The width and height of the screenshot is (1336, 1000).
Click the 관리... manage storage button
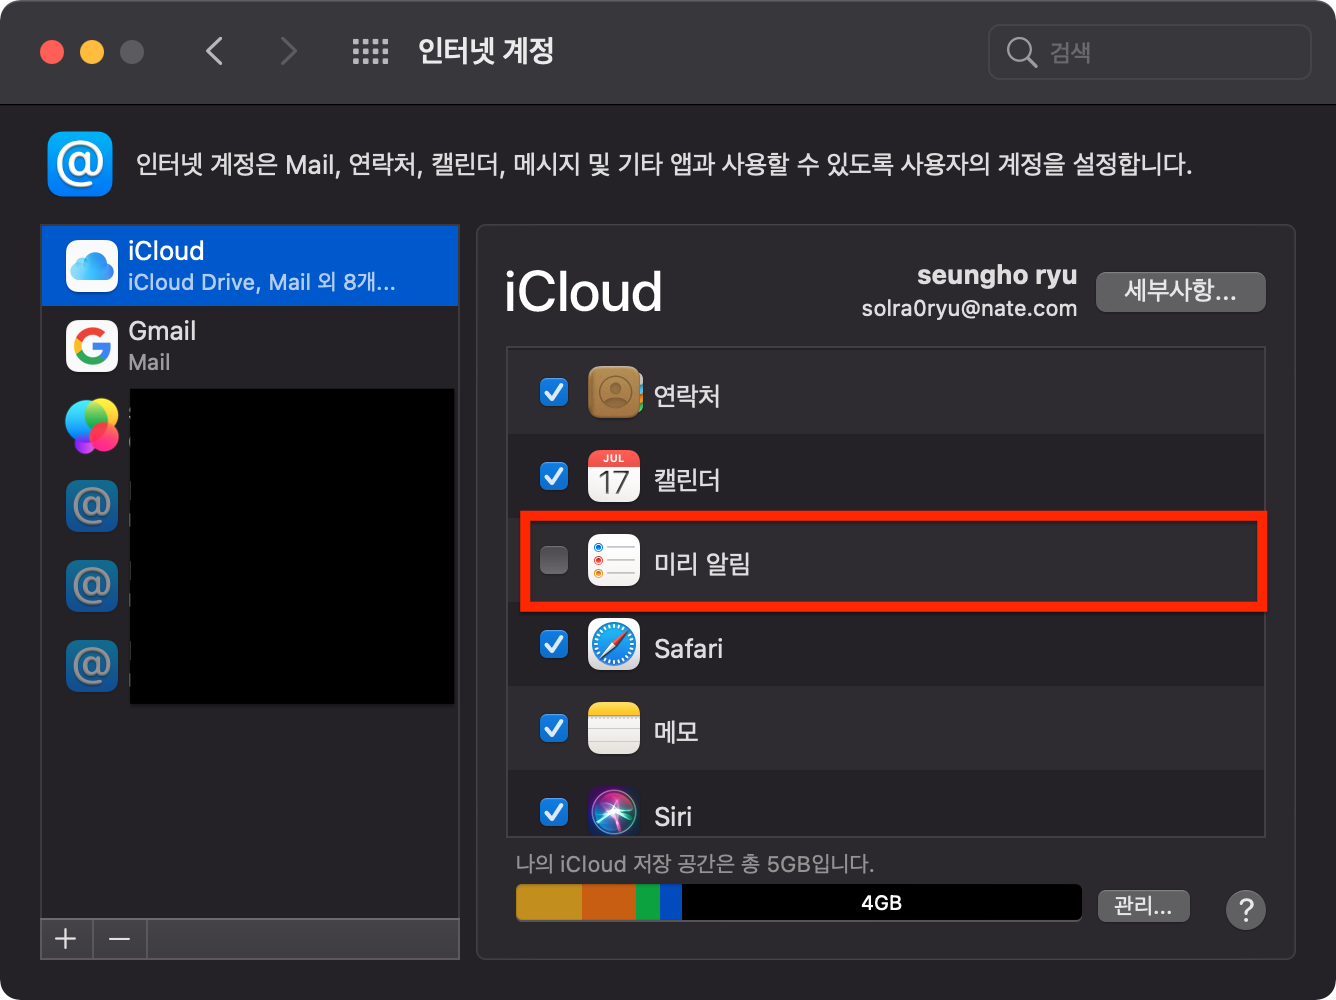(x=1144, y=906)
